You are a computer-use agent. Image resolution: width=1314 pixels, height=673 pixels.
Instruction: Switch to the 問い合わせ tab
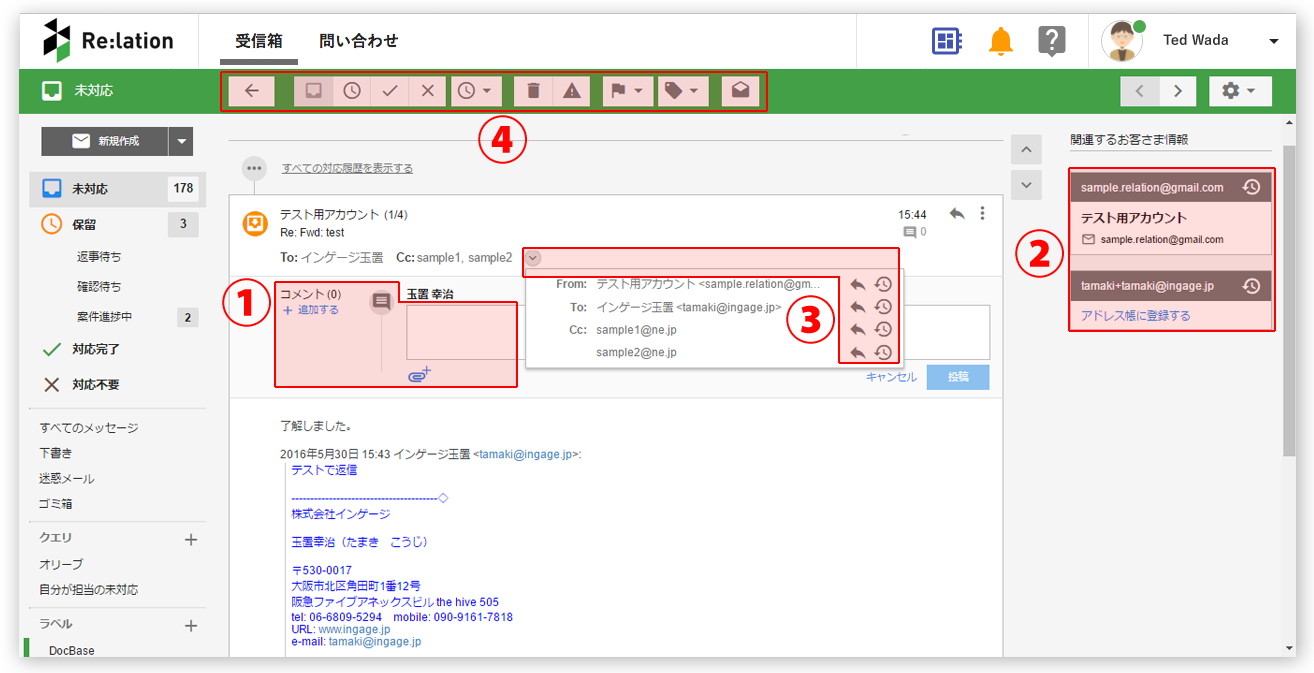[x=359, y=41]
